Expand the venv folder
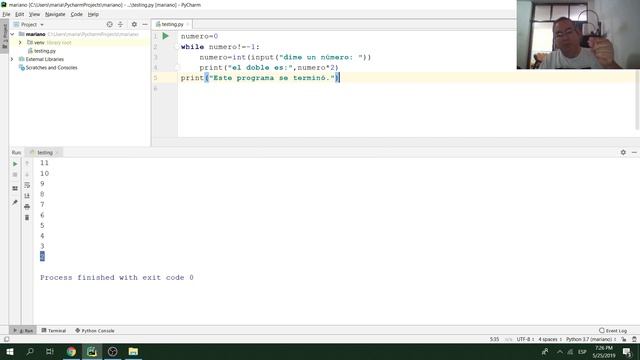The width and height of the screenshot is (640, 360). (20, 42)
